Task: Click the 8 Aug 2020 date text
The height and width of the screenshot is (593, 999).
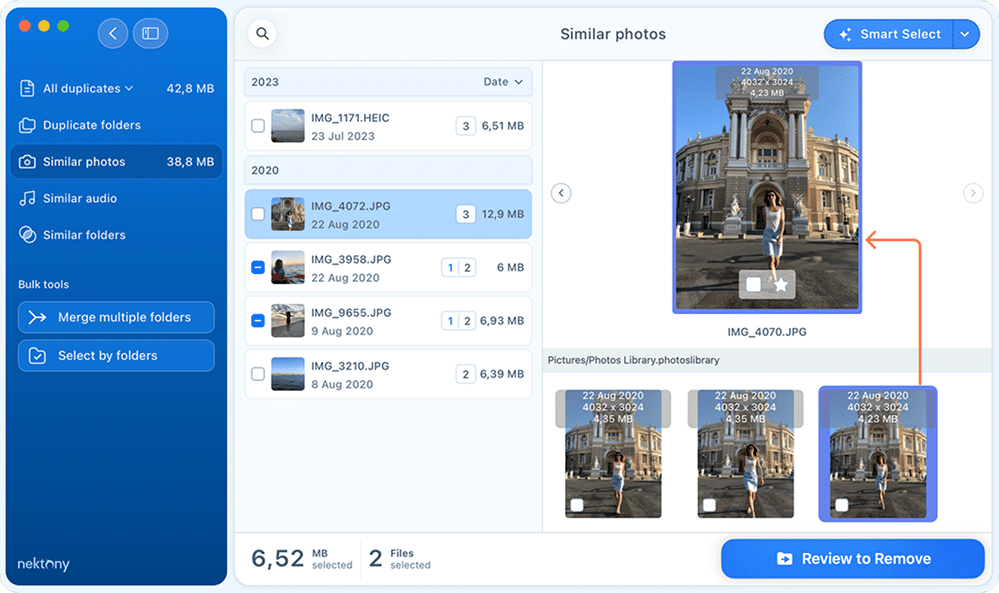Action: click(342, 384)
